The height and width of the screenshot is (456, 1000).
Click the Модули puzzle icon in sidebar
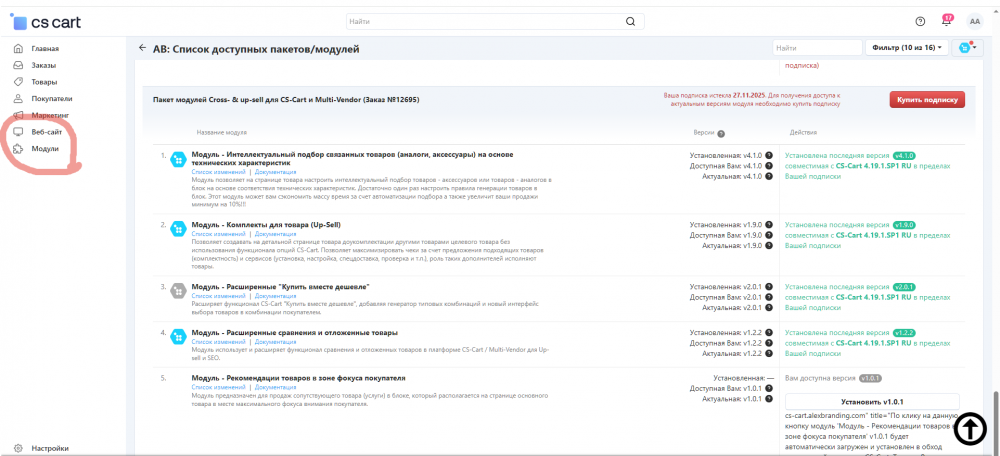click(x=18, y=148)
